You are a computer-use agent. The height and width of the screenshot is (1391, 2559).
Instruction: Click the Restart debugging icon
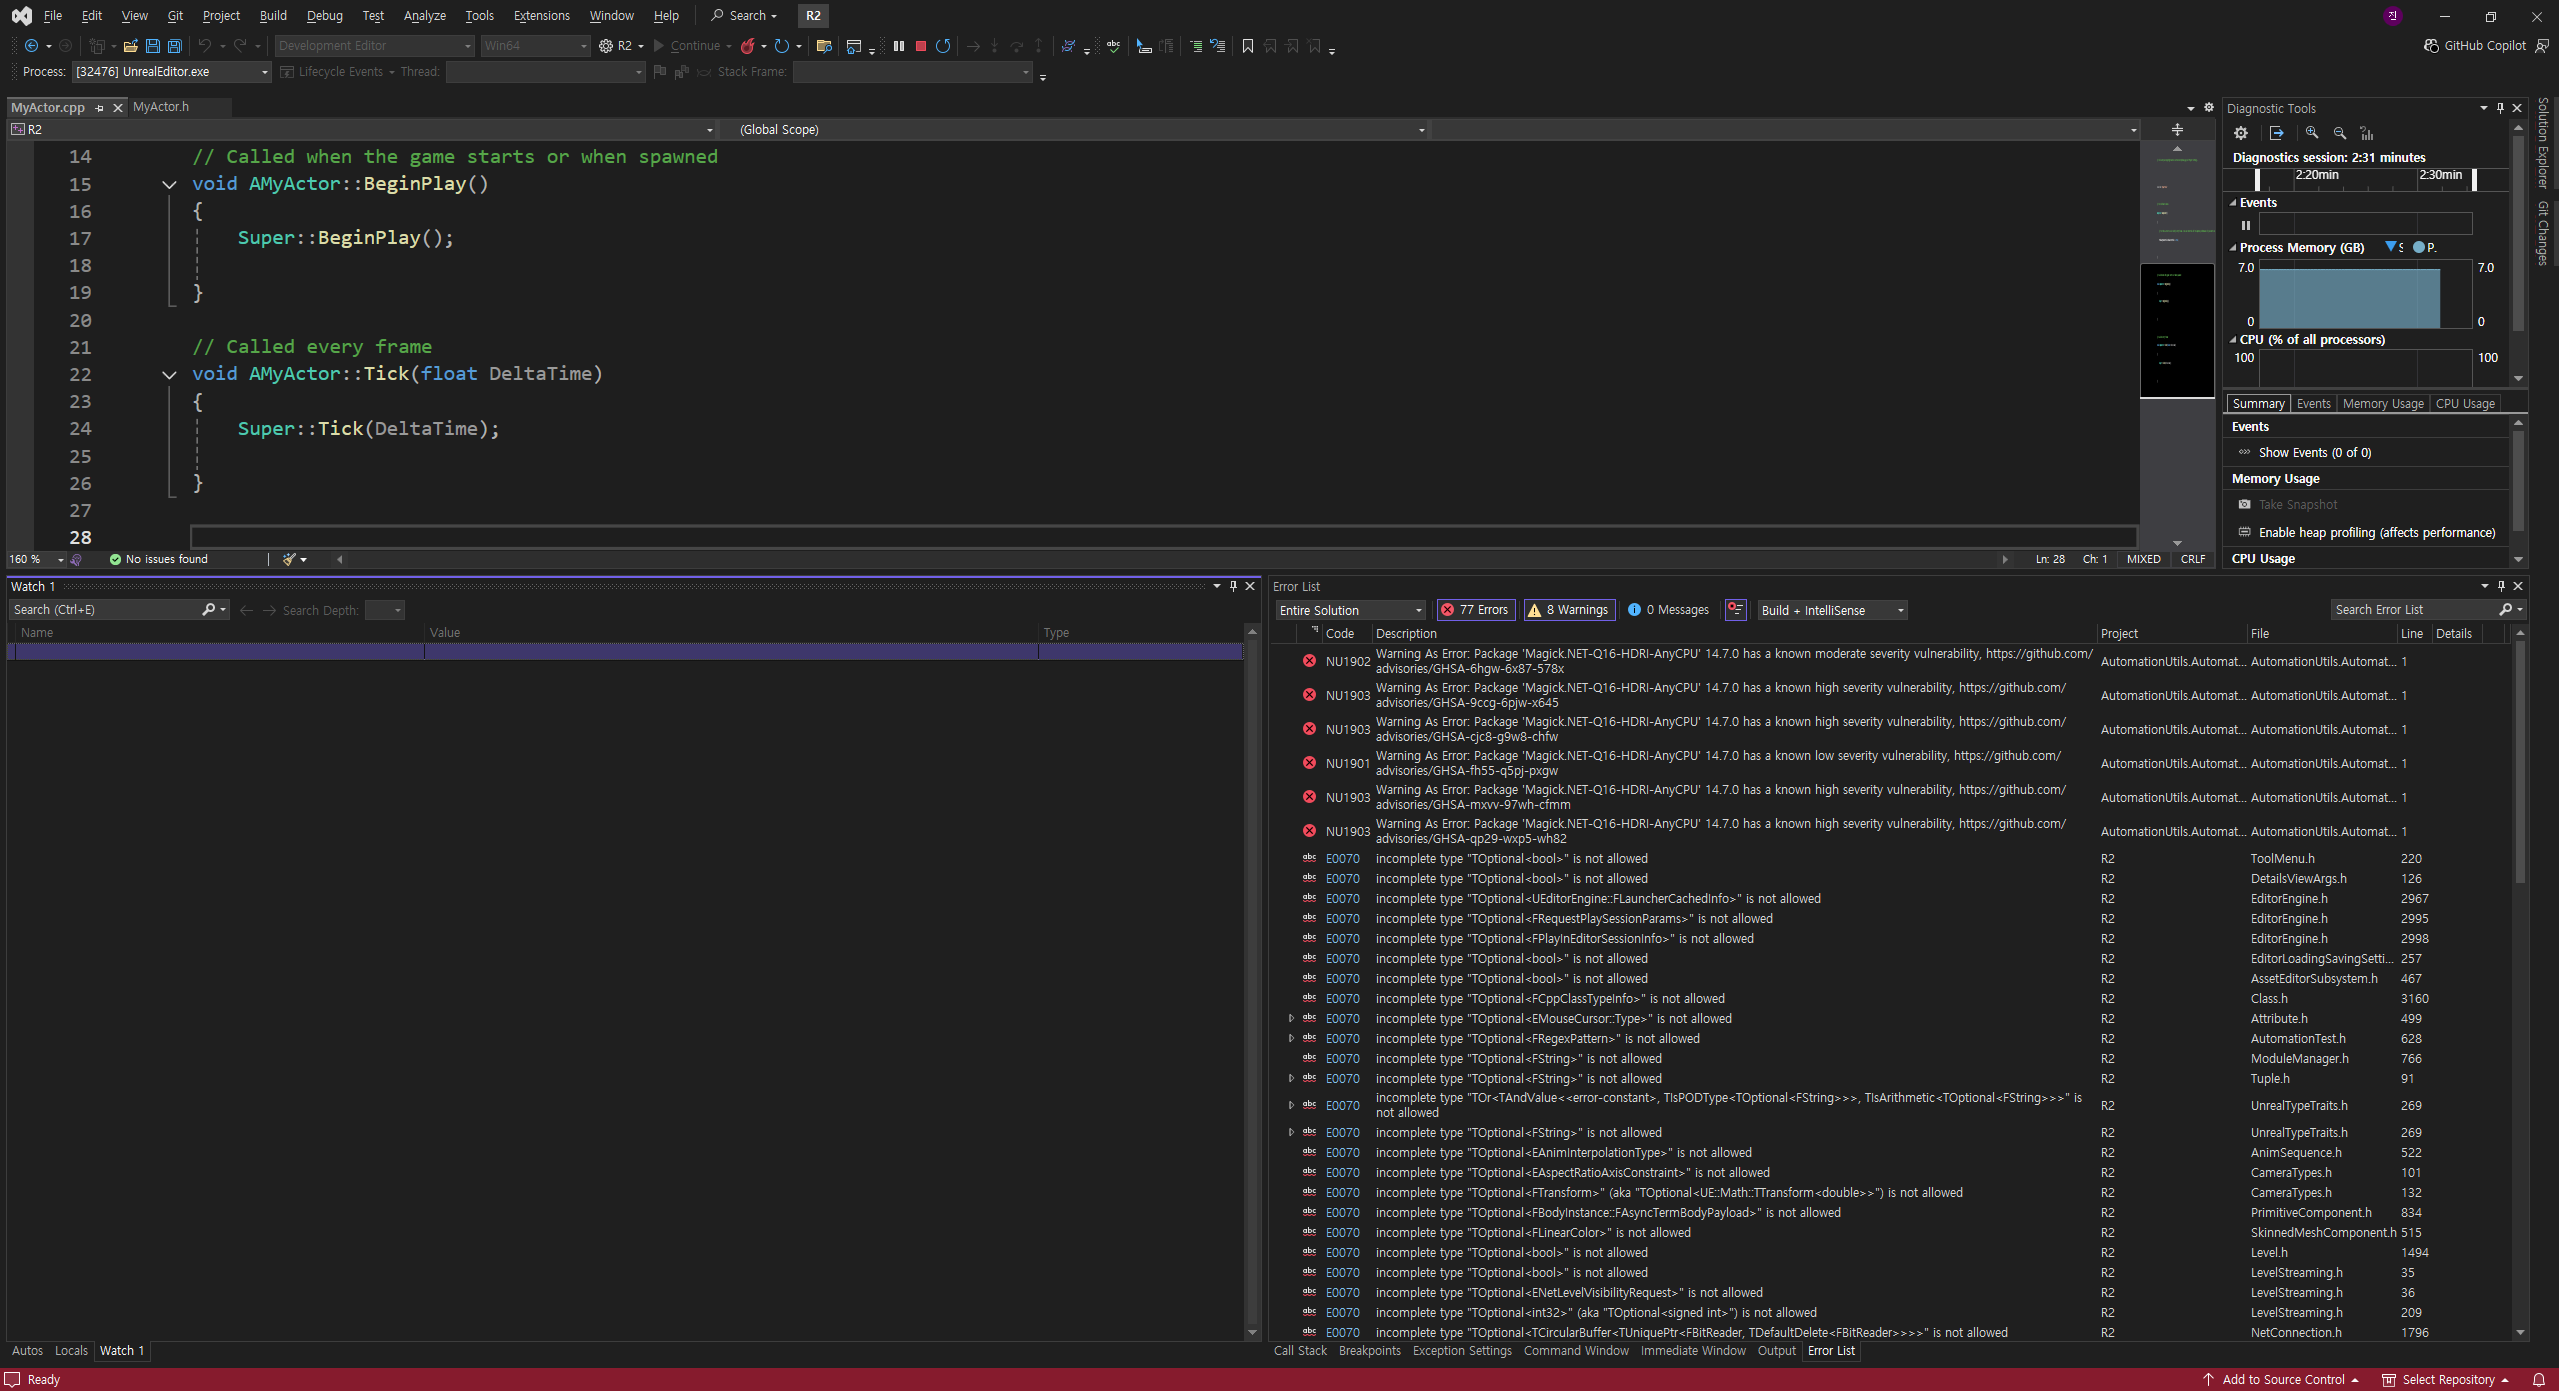point(943,46)
